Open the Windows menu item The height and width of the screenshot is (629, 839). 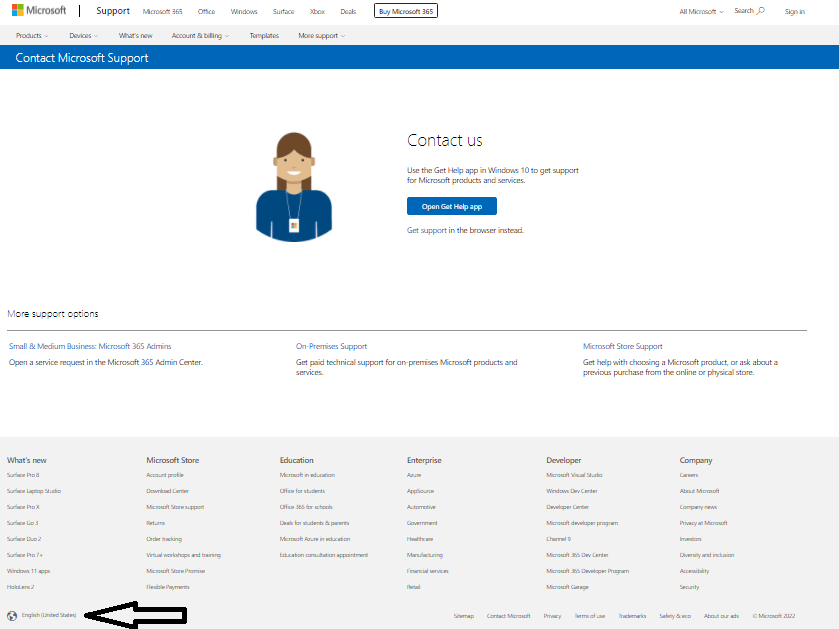(244, 11)
